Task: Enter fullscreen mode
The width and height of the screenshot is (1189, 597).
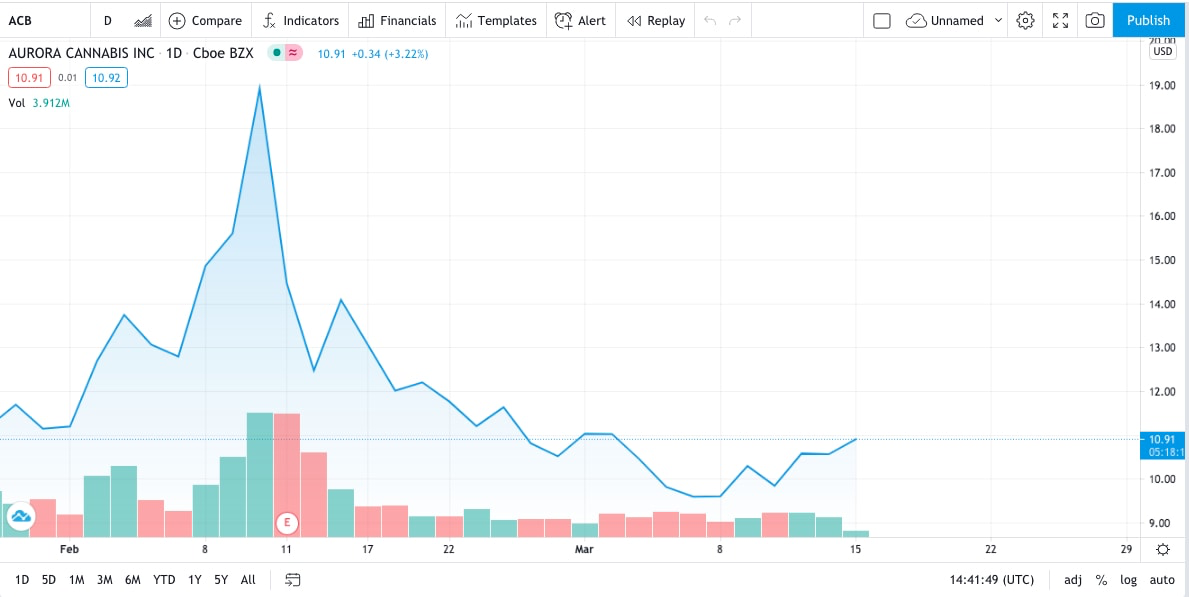Action: [x=1060, y=20]
